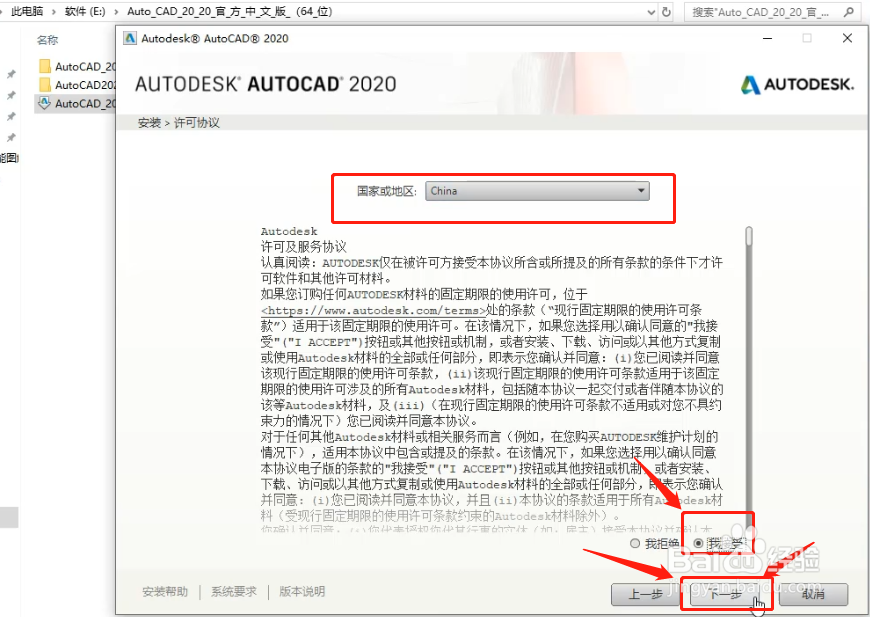Open the country or region China dropdown
This screenshot has height=617, width=870.
tap(537, 191)
